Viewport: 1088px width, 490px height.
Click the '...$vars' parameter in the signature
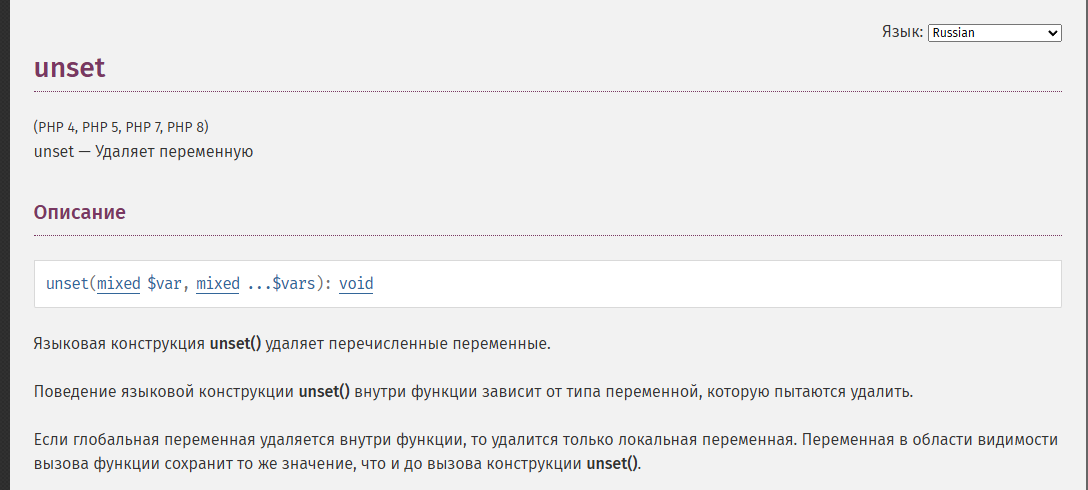(281, 284)
